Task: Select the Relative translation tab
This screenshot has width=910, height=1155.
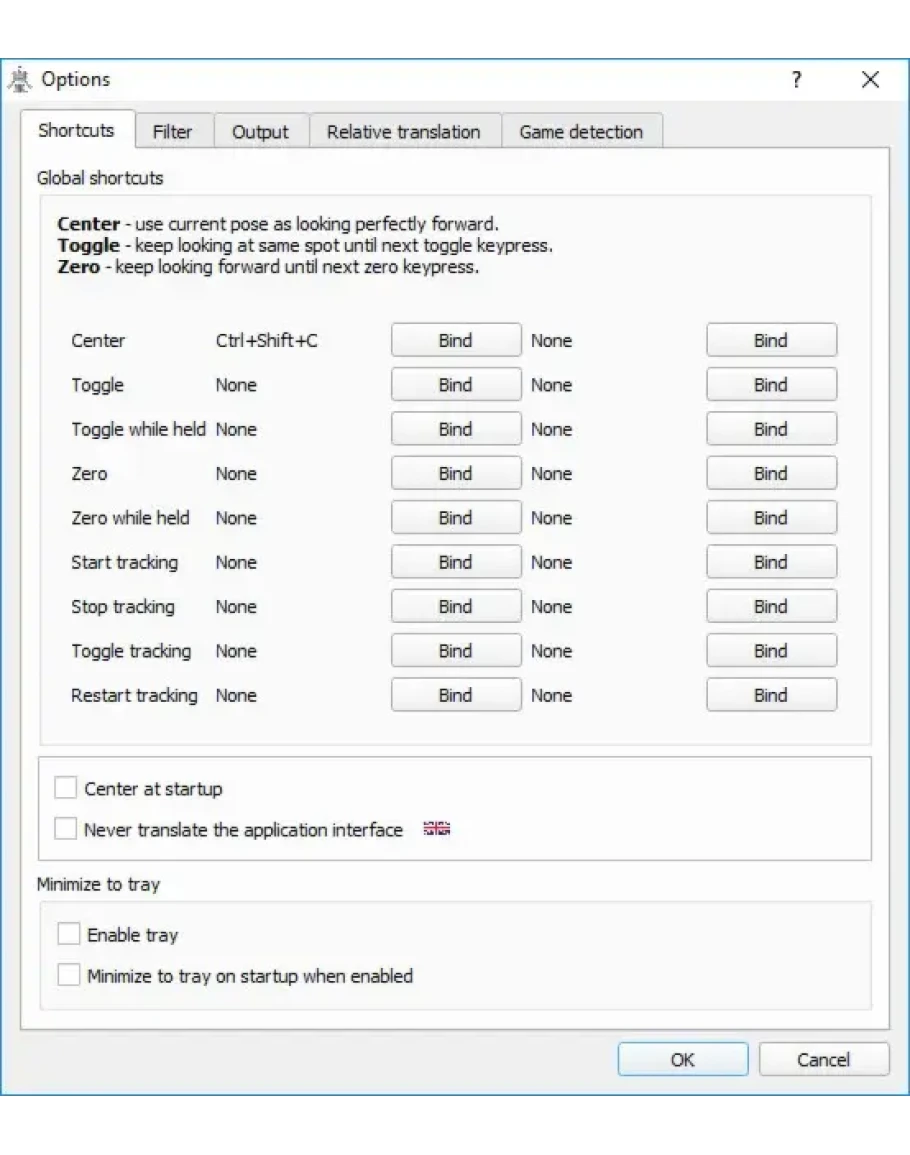Action: click(x=403, y=132)
